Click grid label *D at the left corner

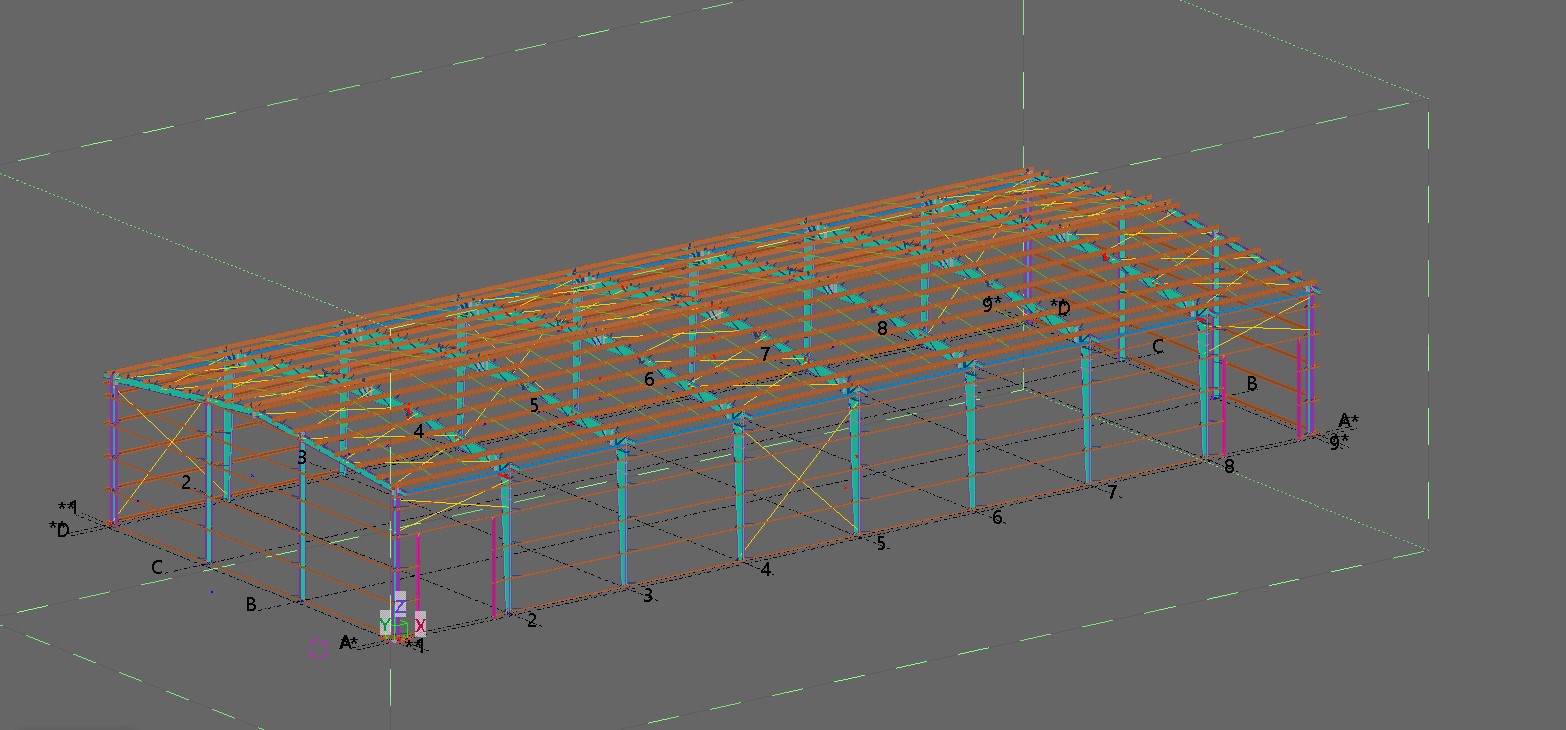pos(60,529)
